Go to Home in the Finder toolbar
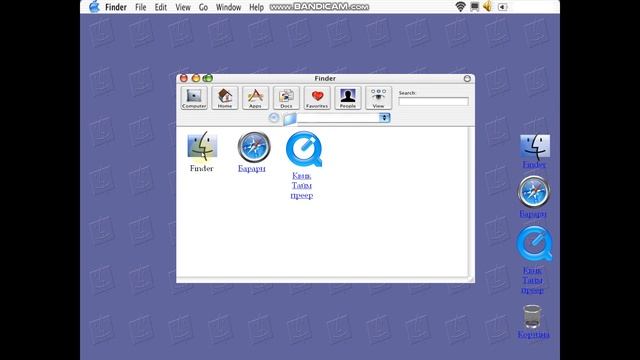Screen dimensions: 640x360 click(x=224, y=98)
